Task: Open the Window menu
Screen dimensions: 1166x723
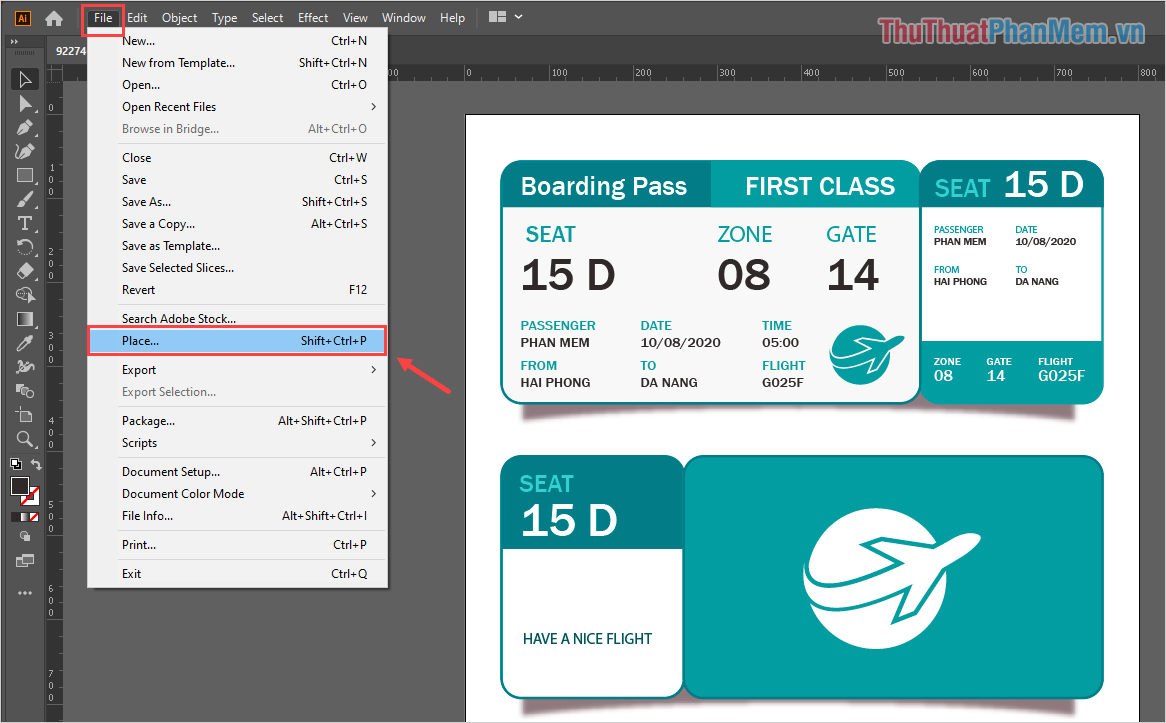Action: [403, 18]
